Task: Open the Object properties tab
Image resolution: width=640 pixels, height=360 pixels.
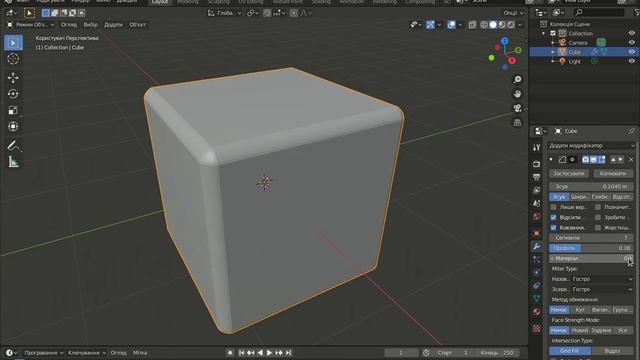Action: pos(536,233)
